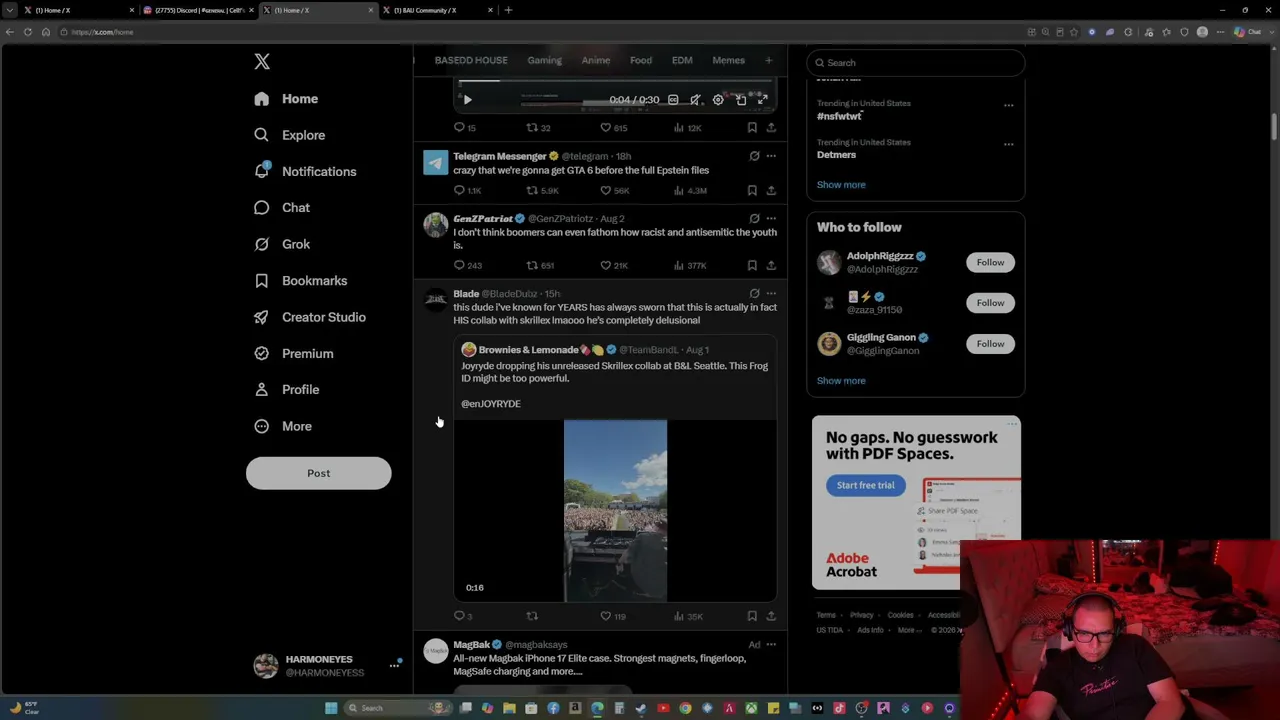Image resolution: width=1280 pixels, height=720 pixels.
Task: Show more trends
Action: click(841, 185)
